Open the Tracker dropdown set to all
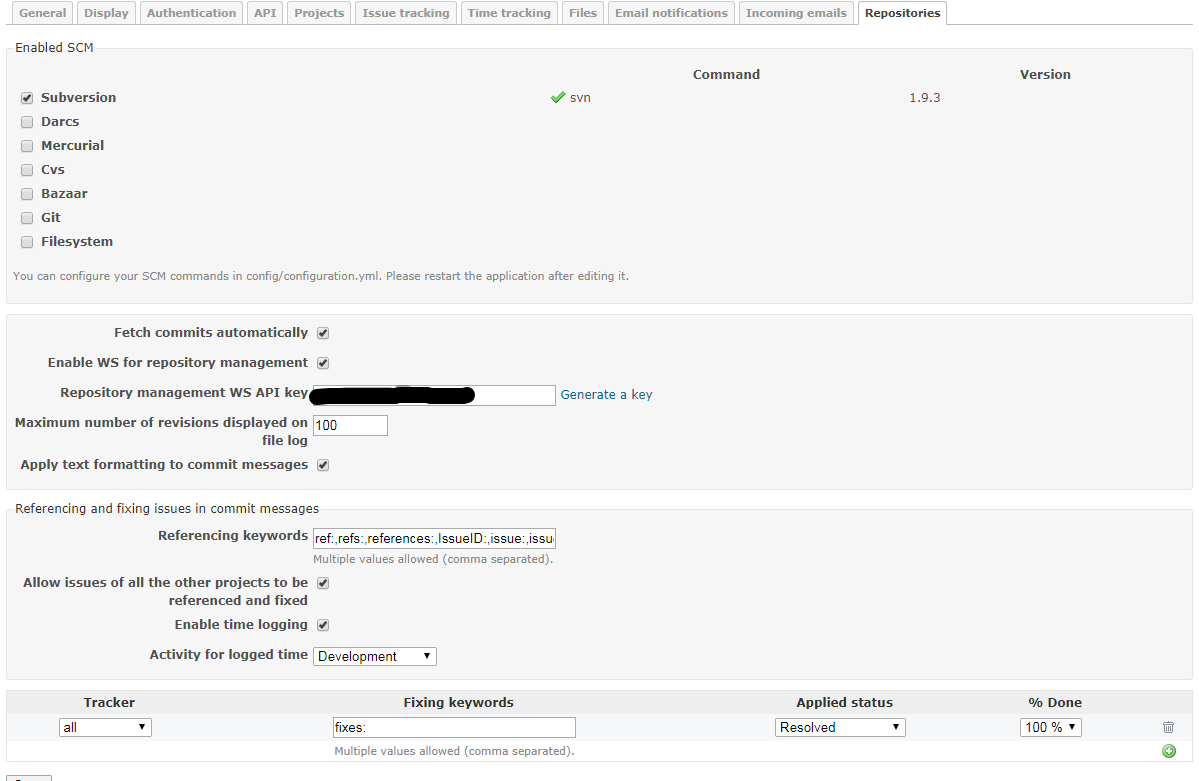The height and width of the screenshot is (781, 1199). pos(105,728)
